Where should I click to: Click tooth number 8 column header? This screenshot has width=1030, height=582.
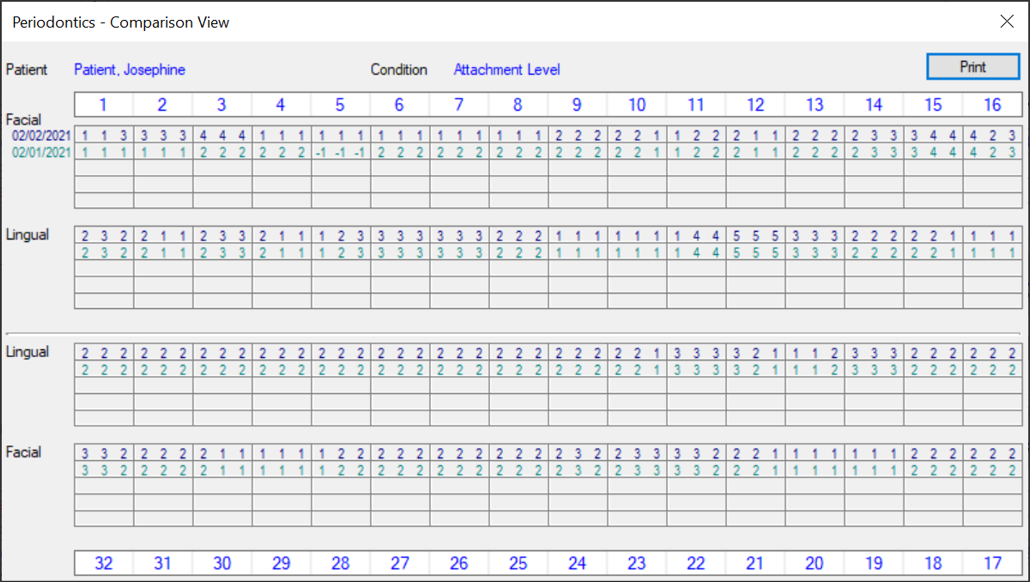pyautogui.click(x=517, y=105)
